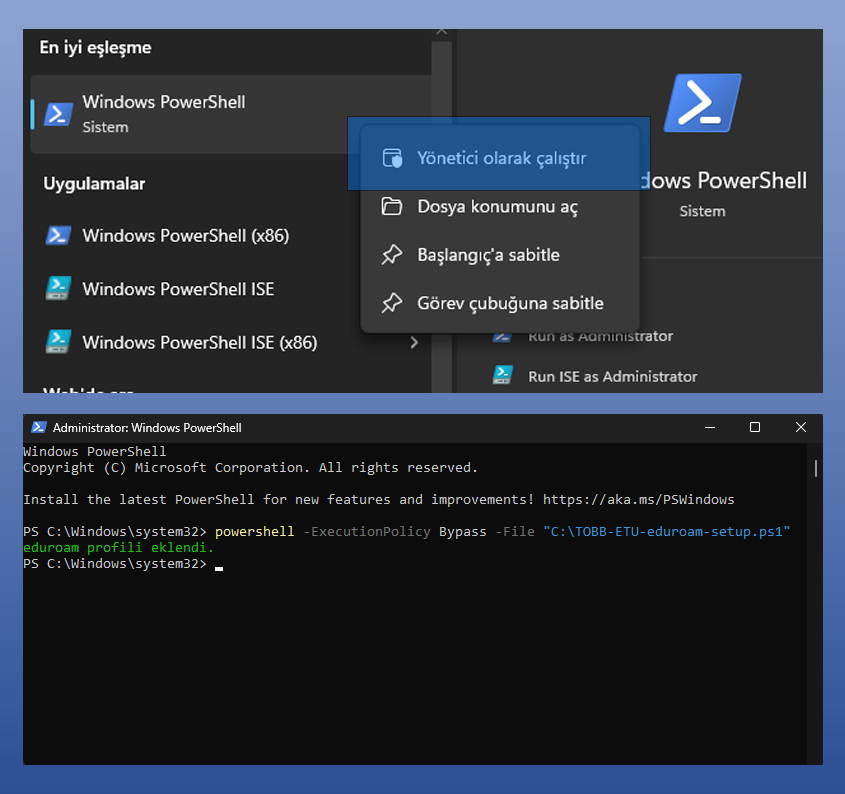This screenshot has height=794, width=845.
Task: Click the PowerShell icon in console title bar
Action: coord(39,427)
